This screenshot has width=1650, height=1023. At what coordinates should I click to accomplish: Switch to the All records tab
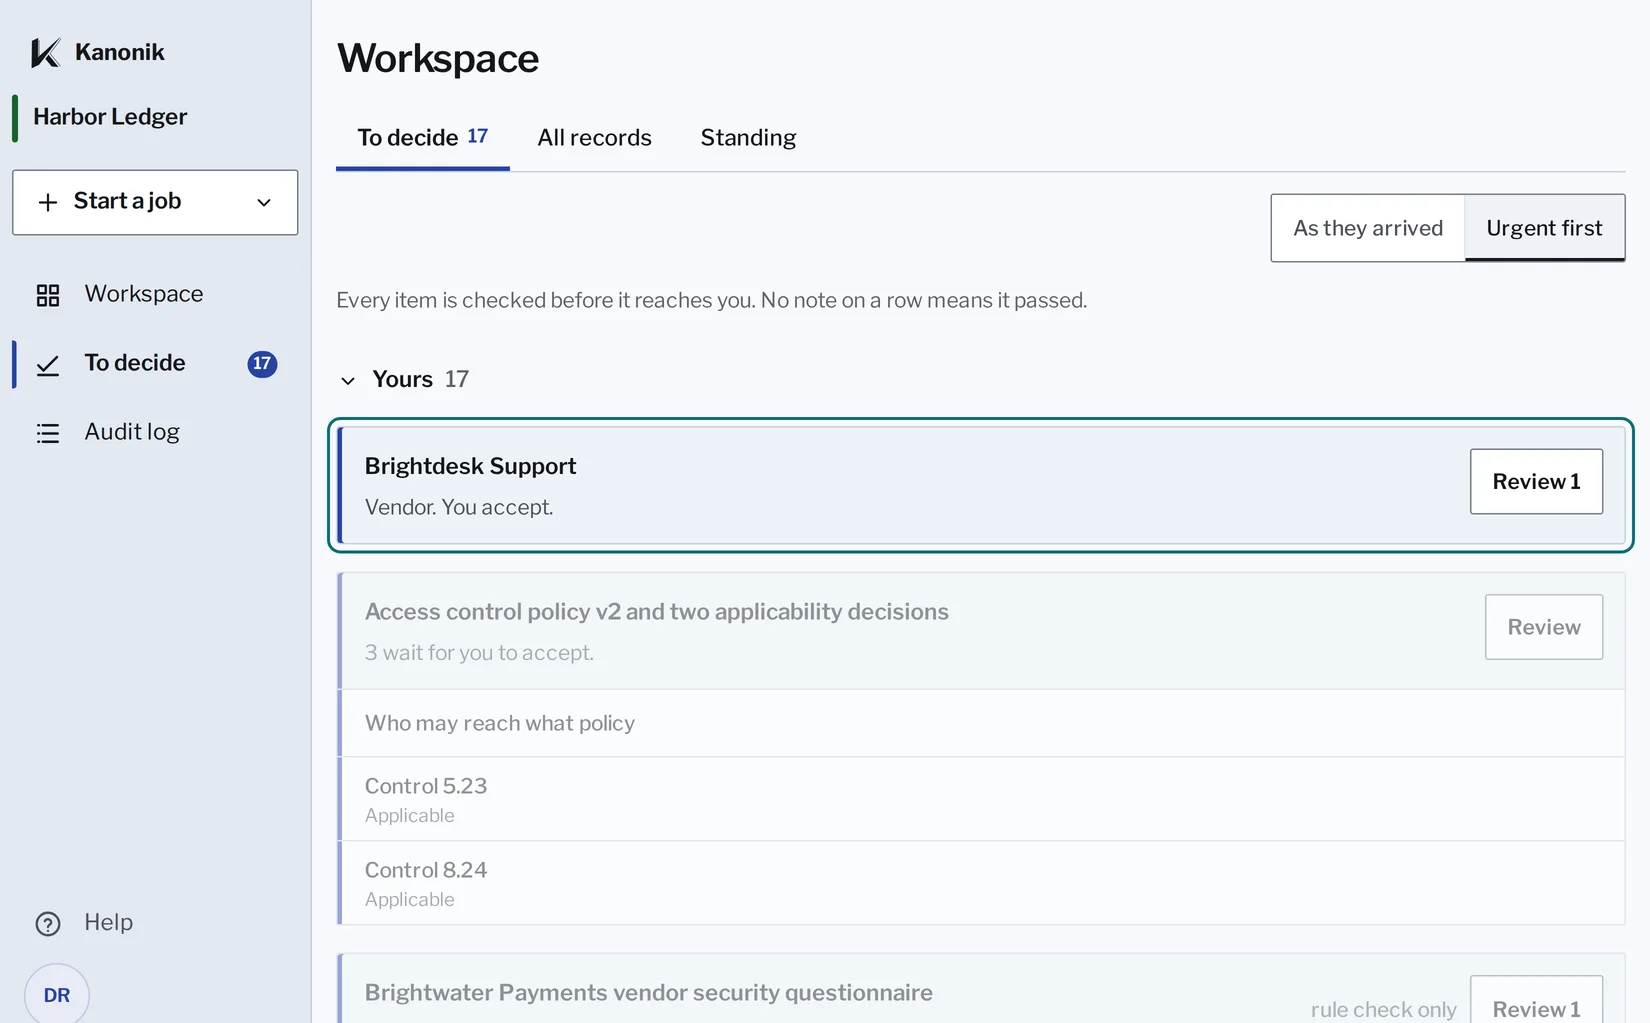(594, 138)
